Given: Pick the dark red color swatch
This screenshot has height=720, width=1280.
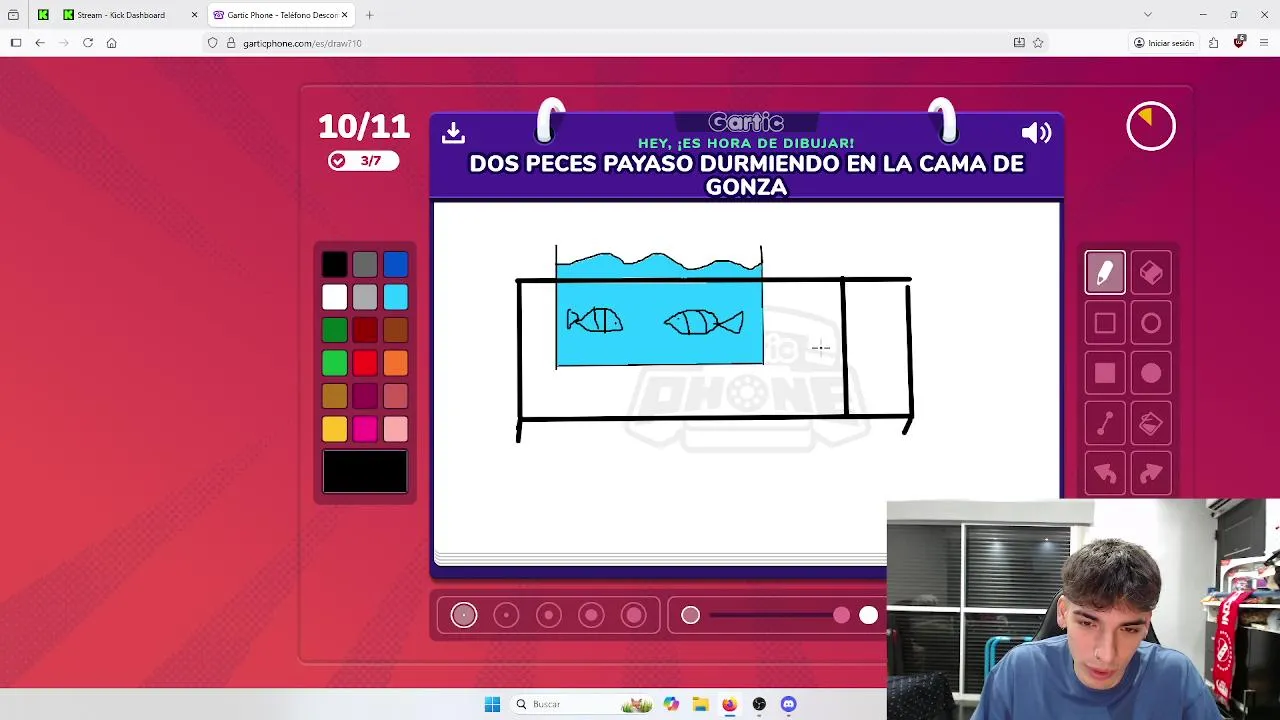Looking at the screenshot, I should click(365, 330).
